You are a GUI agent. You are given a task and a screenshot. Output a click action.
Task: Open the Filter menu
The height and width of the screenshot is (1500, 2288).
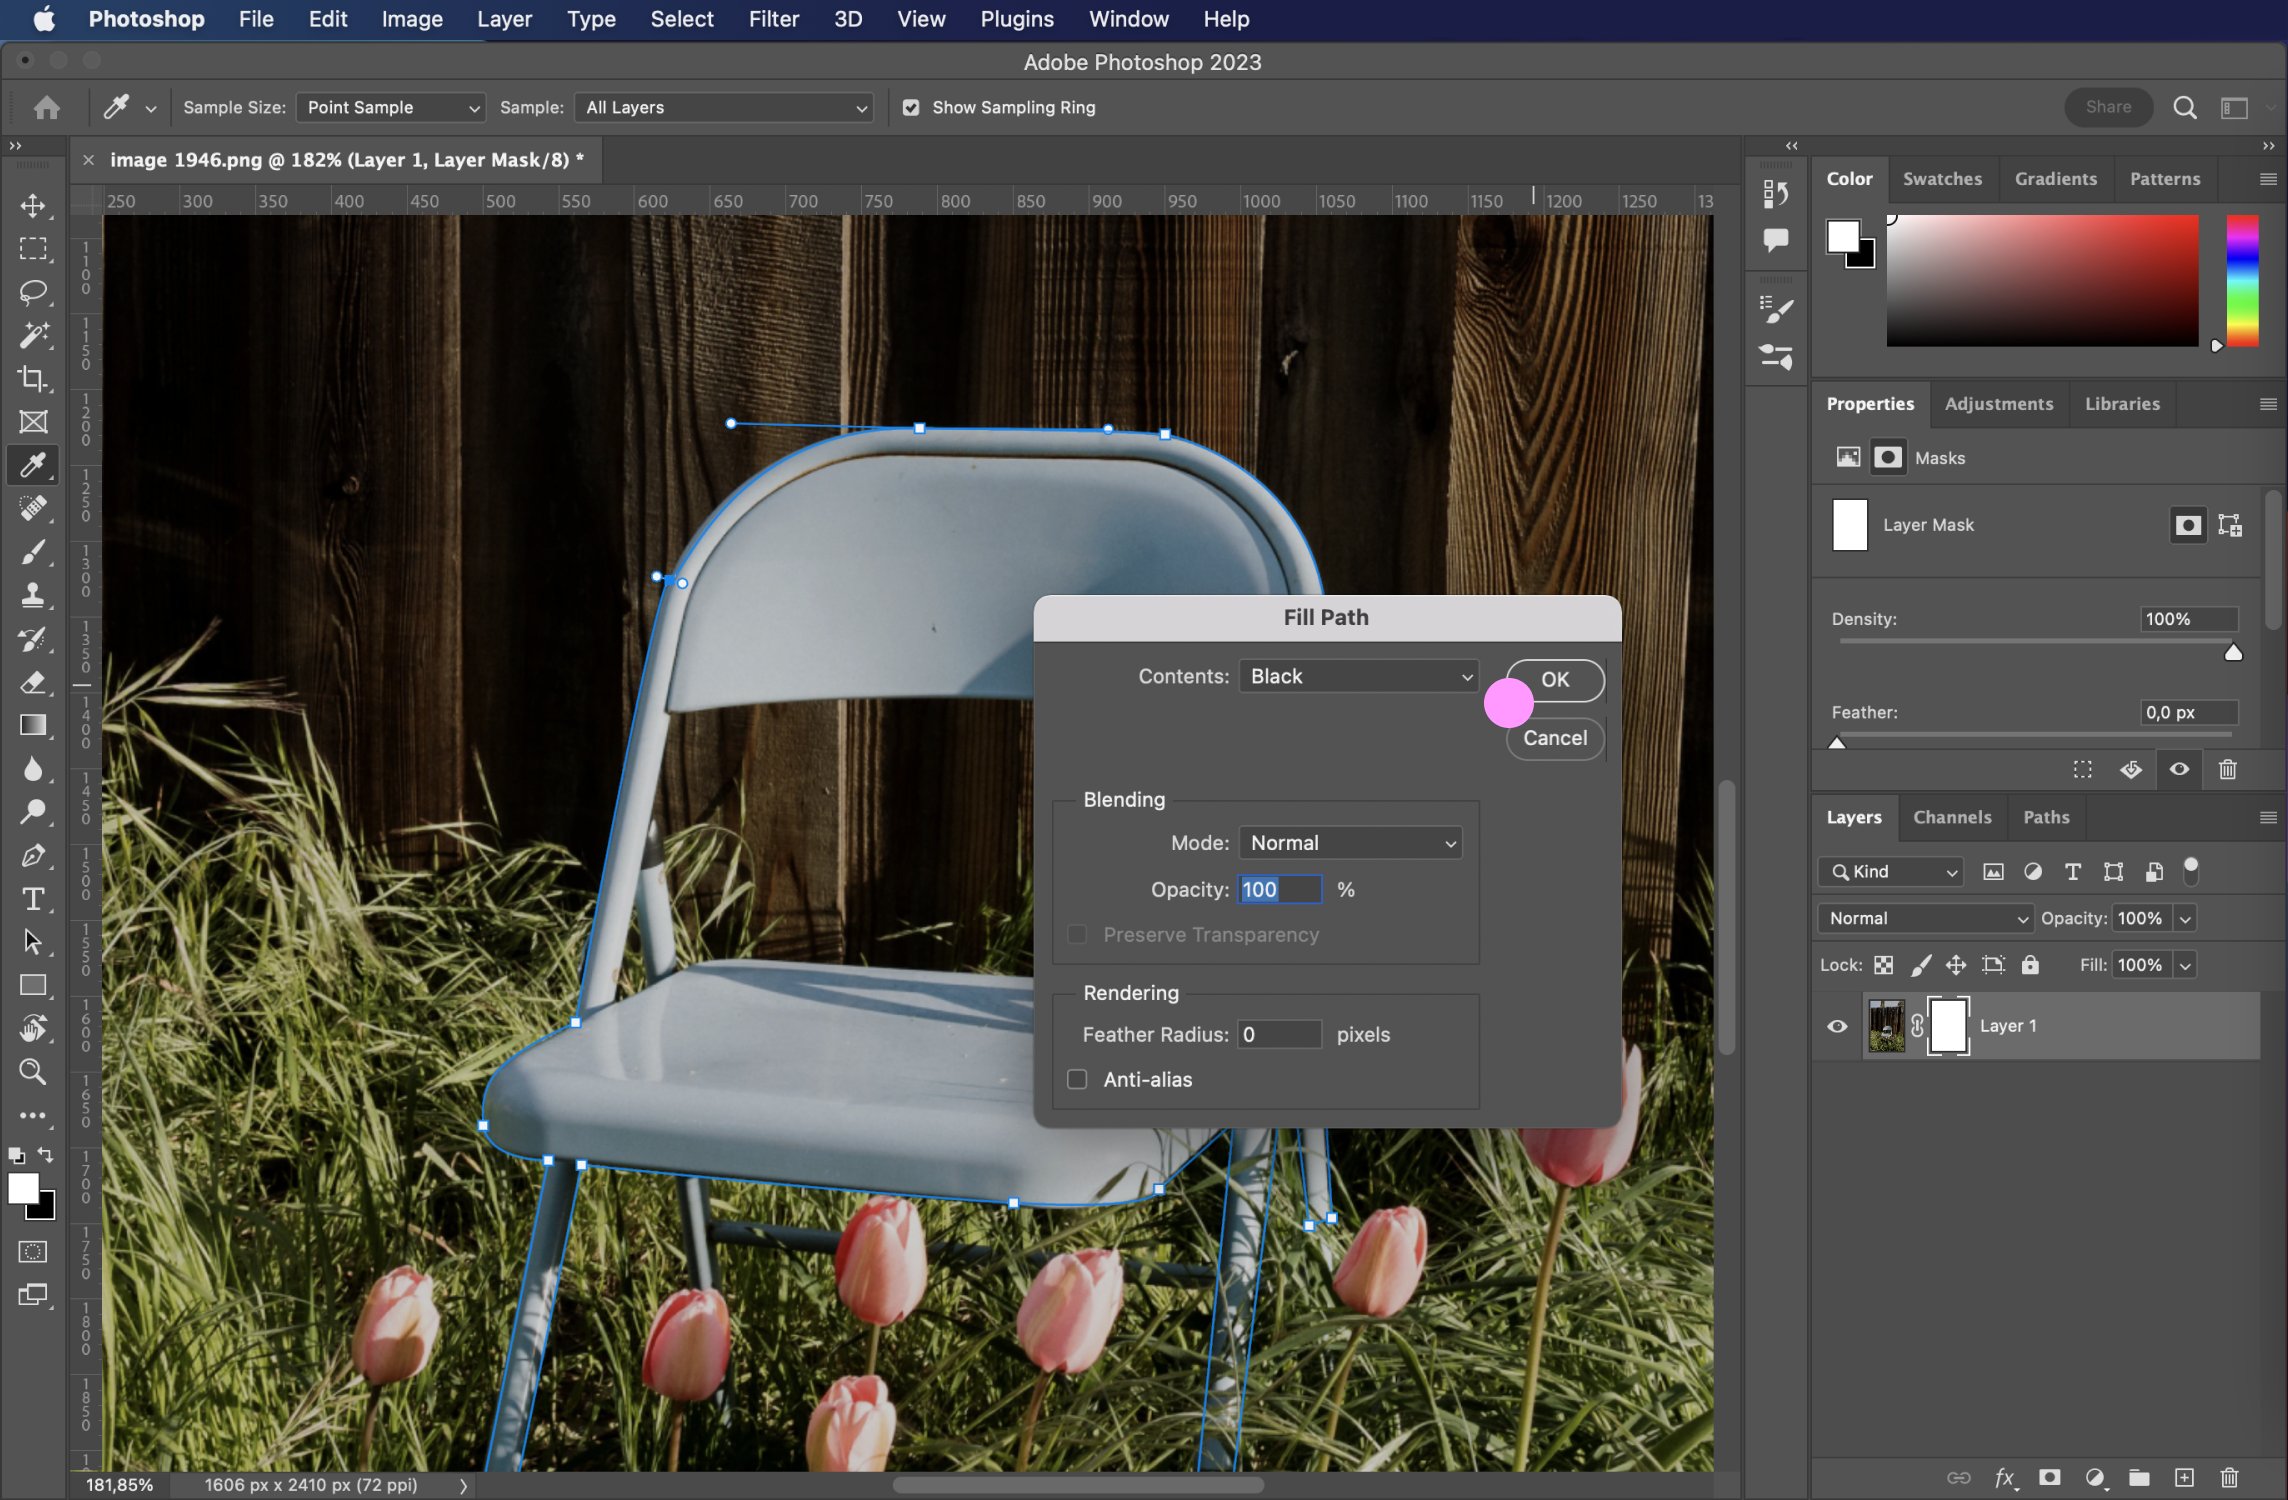(x=772, y=18)
